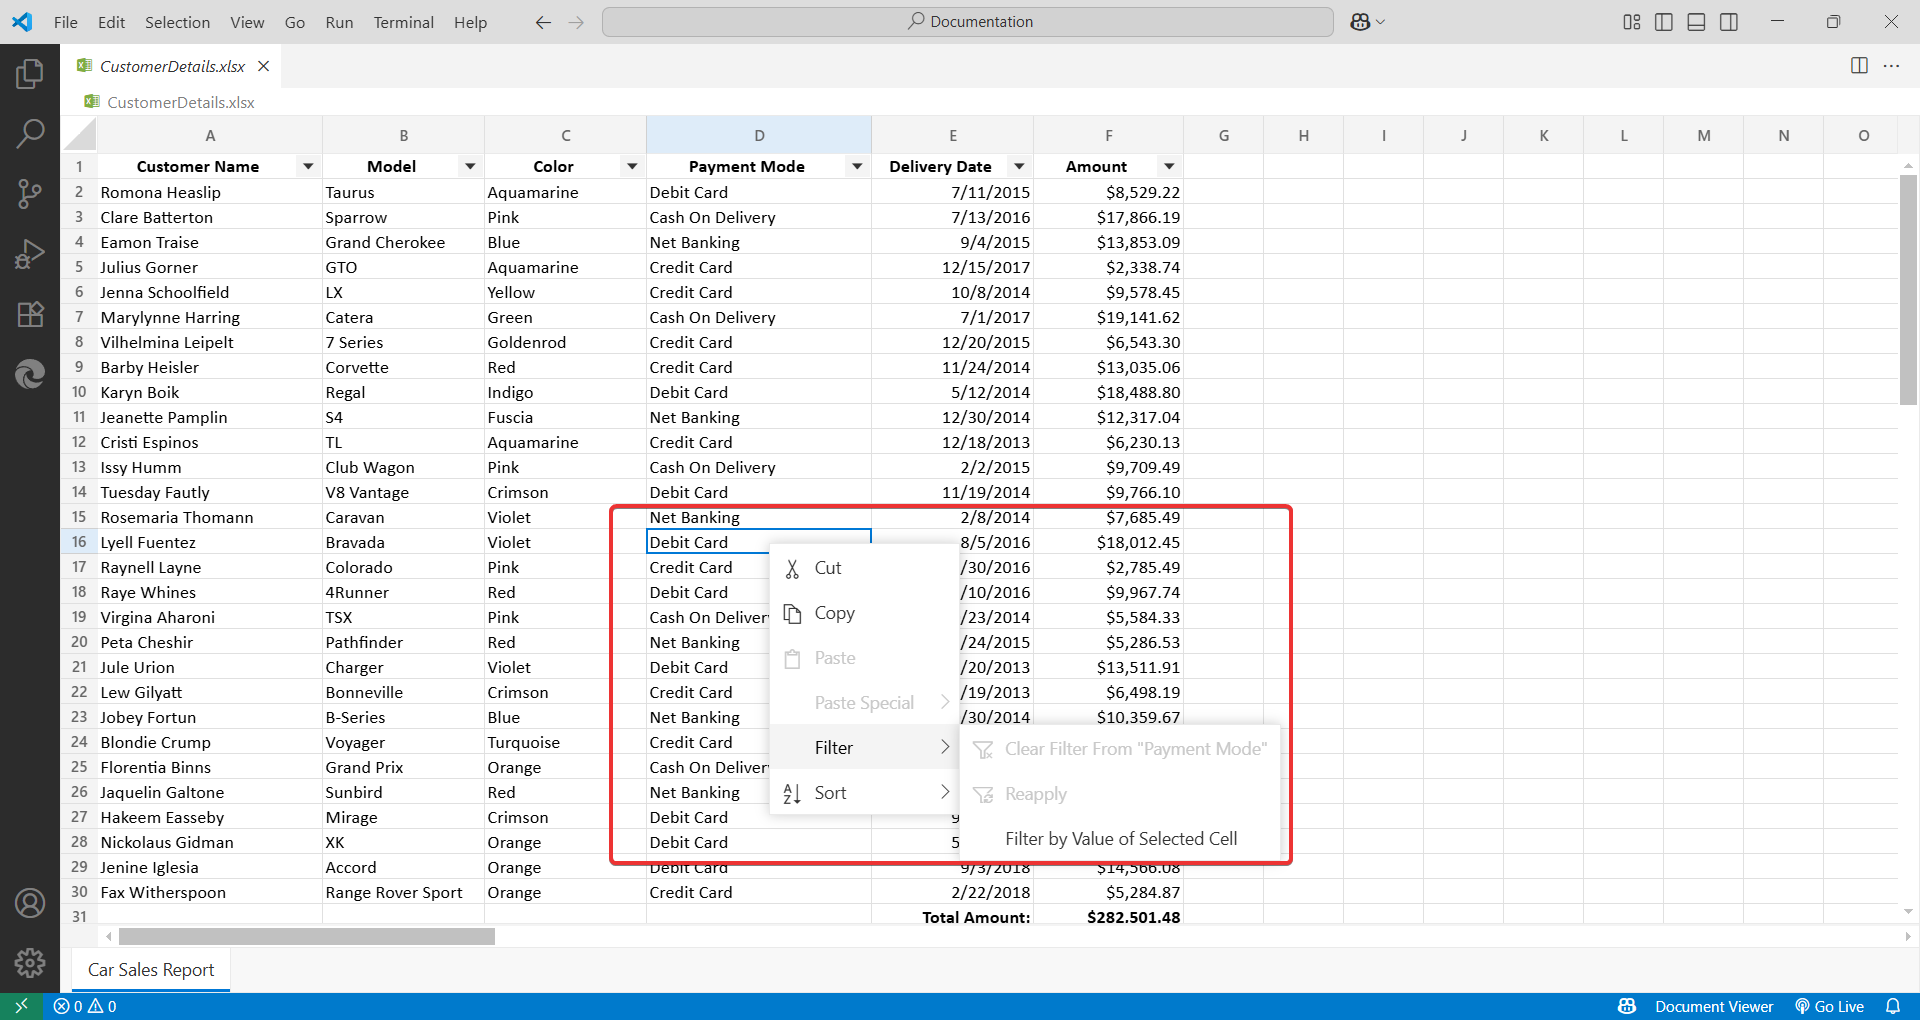Select row 16 header

coord(79,542)
